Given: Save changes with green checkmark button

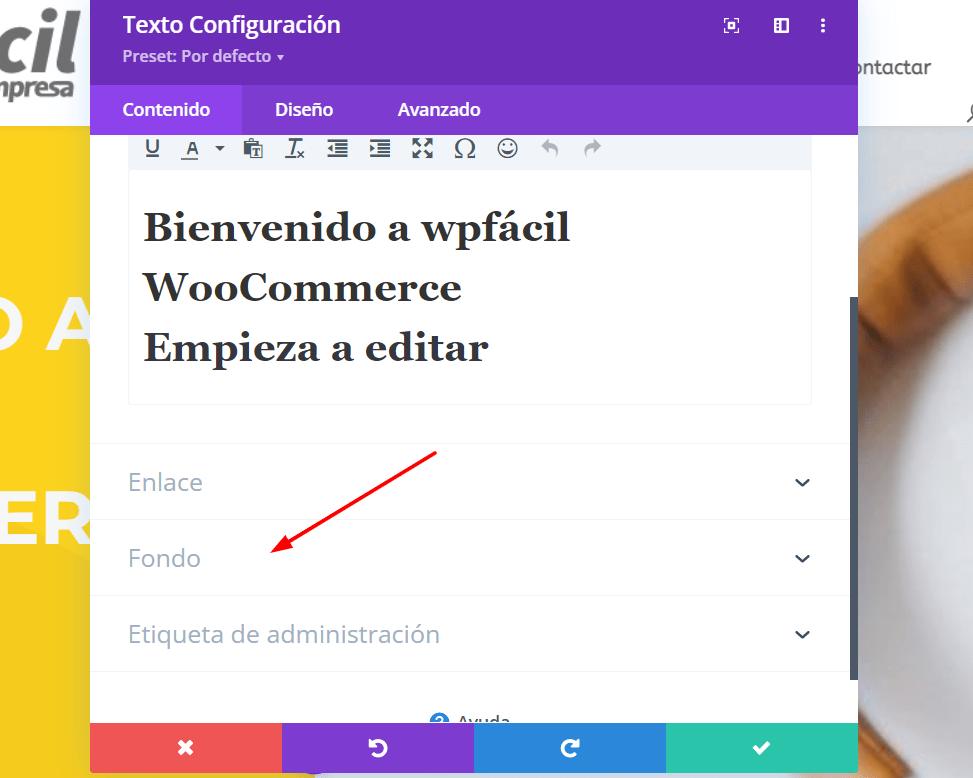Looking at the screenshot, I should [x=762, y=748].
